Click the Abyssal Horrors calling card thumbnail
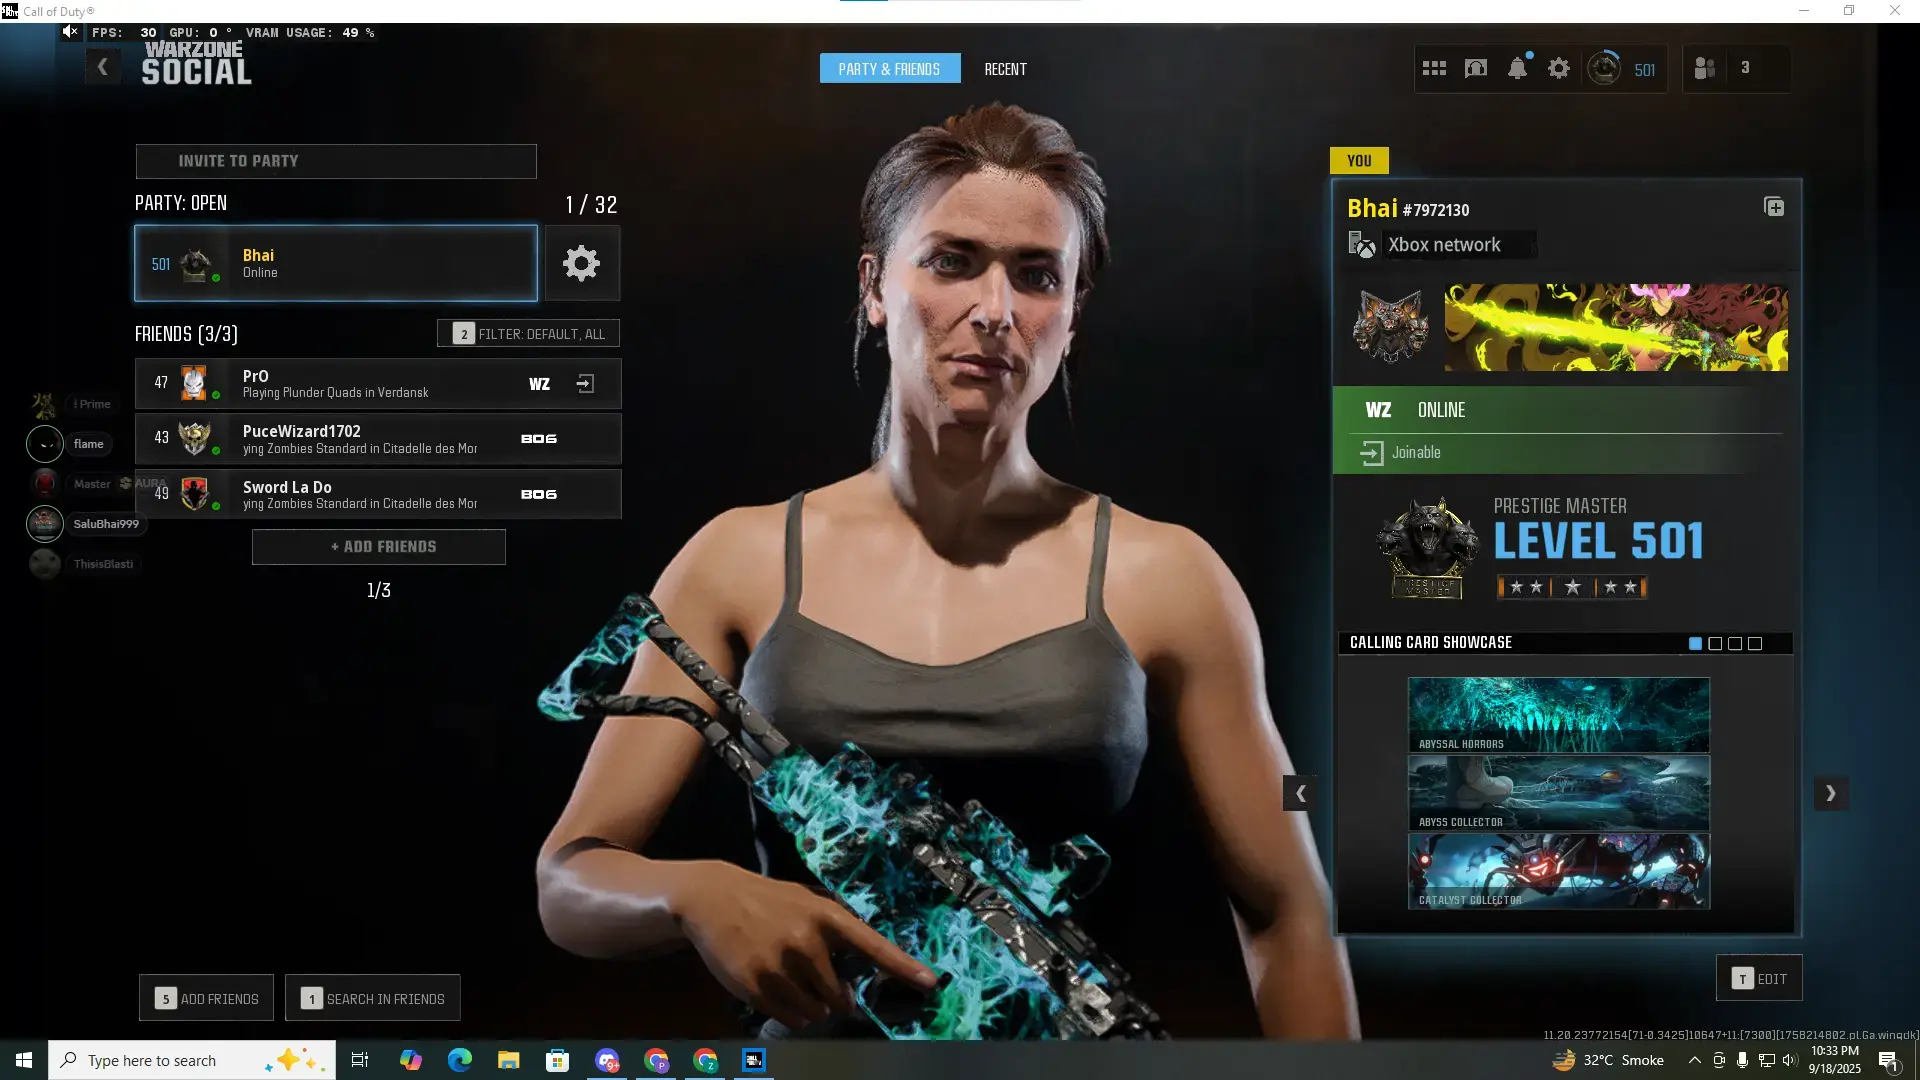Screen dimensions: 1920x1080 [x=1558, y=715]
